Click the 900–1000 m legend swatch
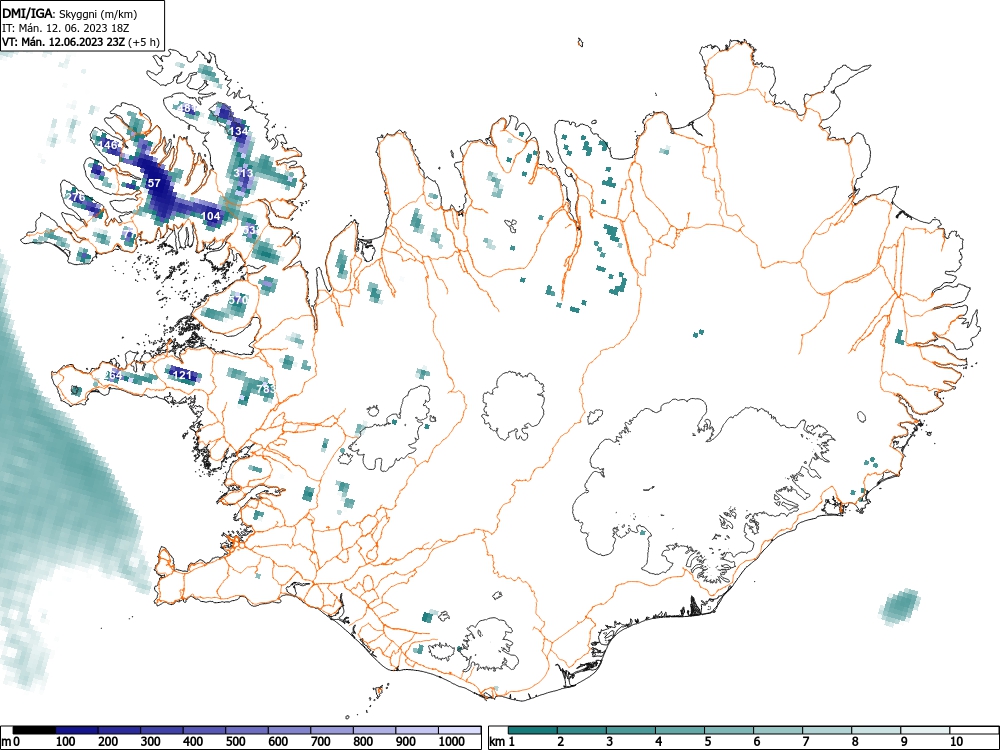Screen dimensions: 1000x750 417,730
